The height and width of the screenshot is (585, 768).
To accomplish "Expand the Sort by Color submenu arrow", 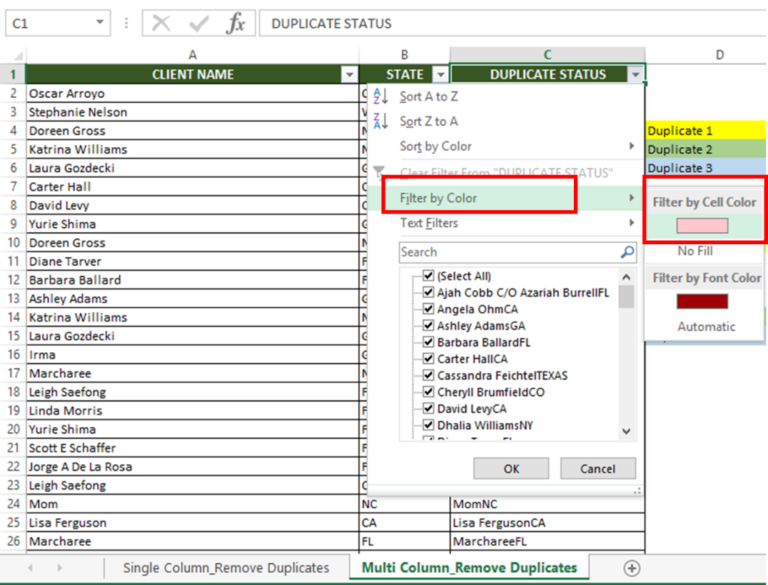I will (x=631, y=146).
